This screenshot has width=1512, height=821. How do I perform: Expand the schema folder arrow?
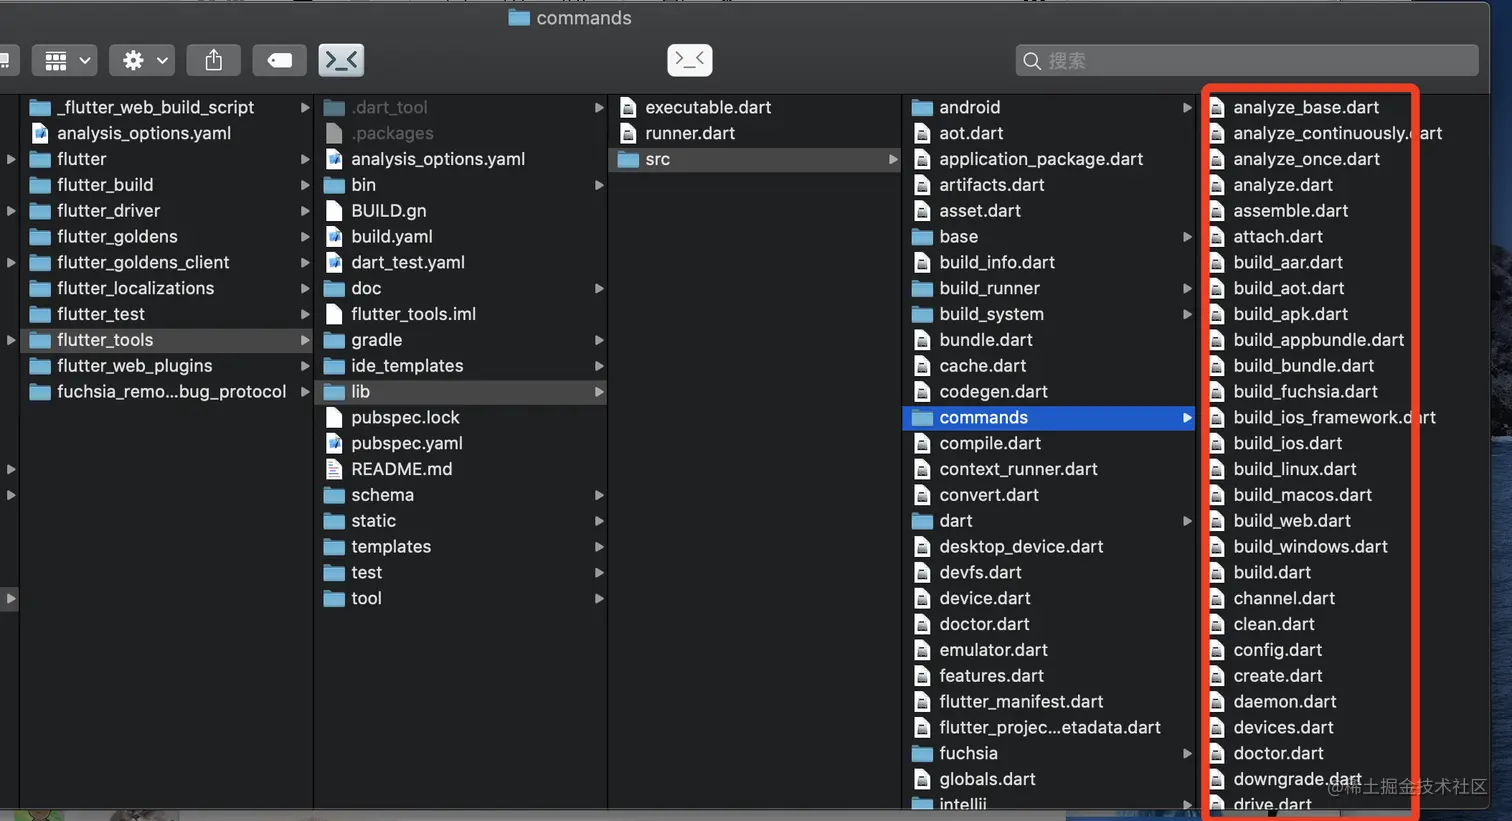[599, 495]
